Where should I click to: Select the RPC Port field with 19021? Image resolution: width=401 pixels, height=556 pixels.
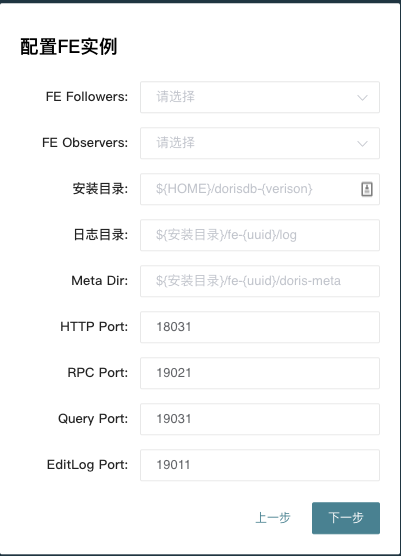point(260,373)
